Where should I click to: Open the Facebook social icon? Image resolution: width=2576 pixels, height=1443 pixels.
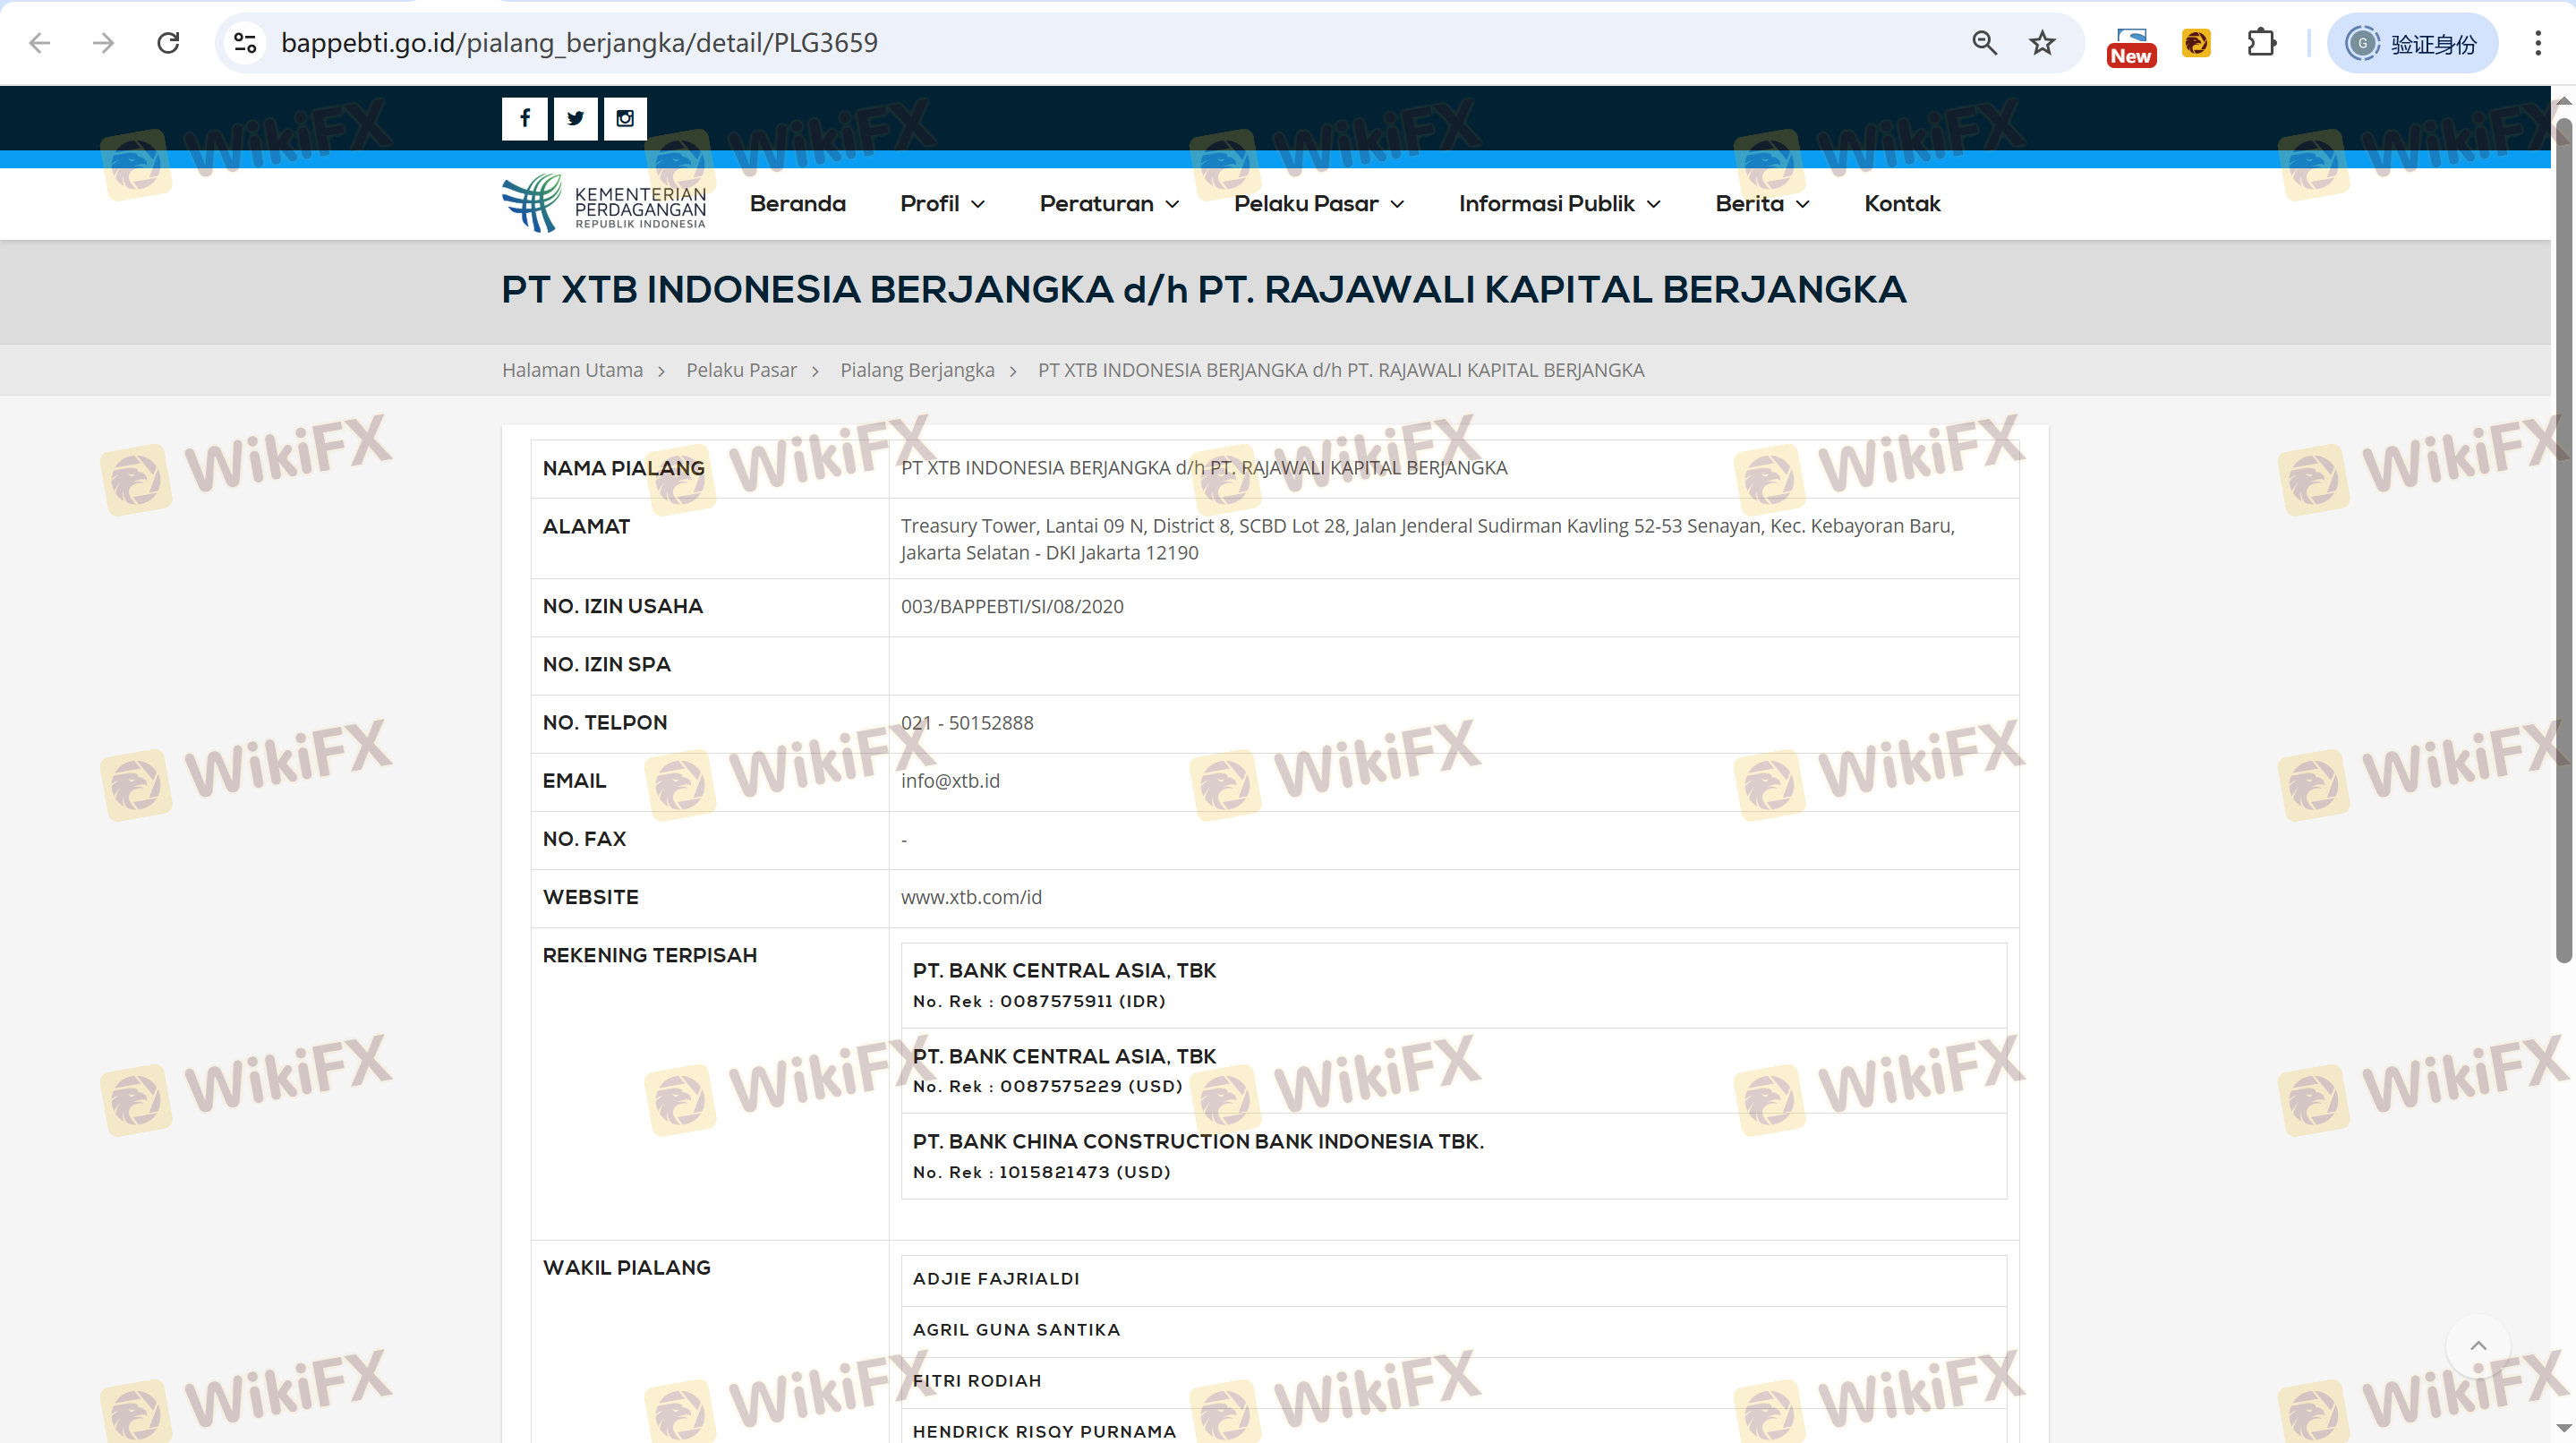524,118
